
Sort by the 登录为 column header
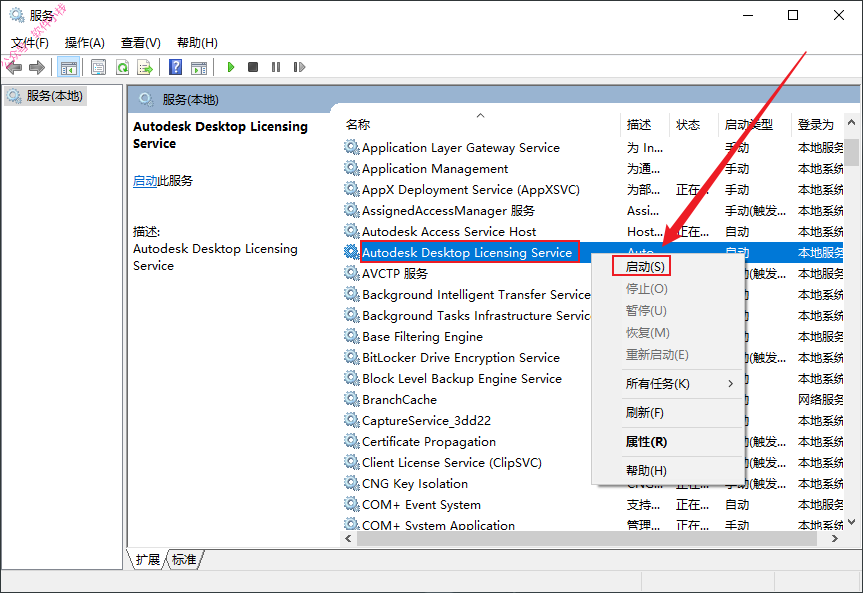817,124
